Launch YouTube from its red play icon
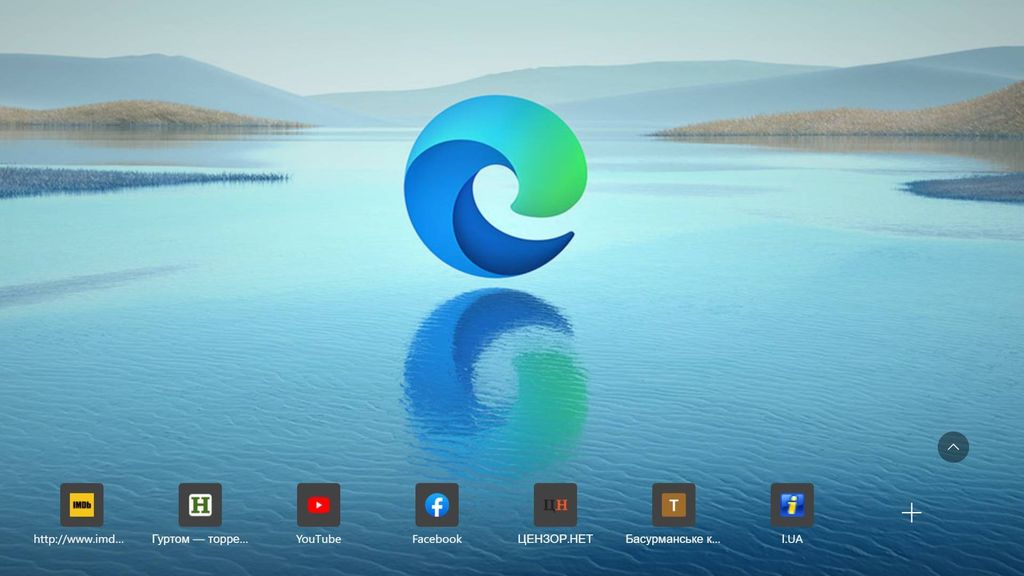This screenshot has width=1024, height=576. tap(319, 506)
